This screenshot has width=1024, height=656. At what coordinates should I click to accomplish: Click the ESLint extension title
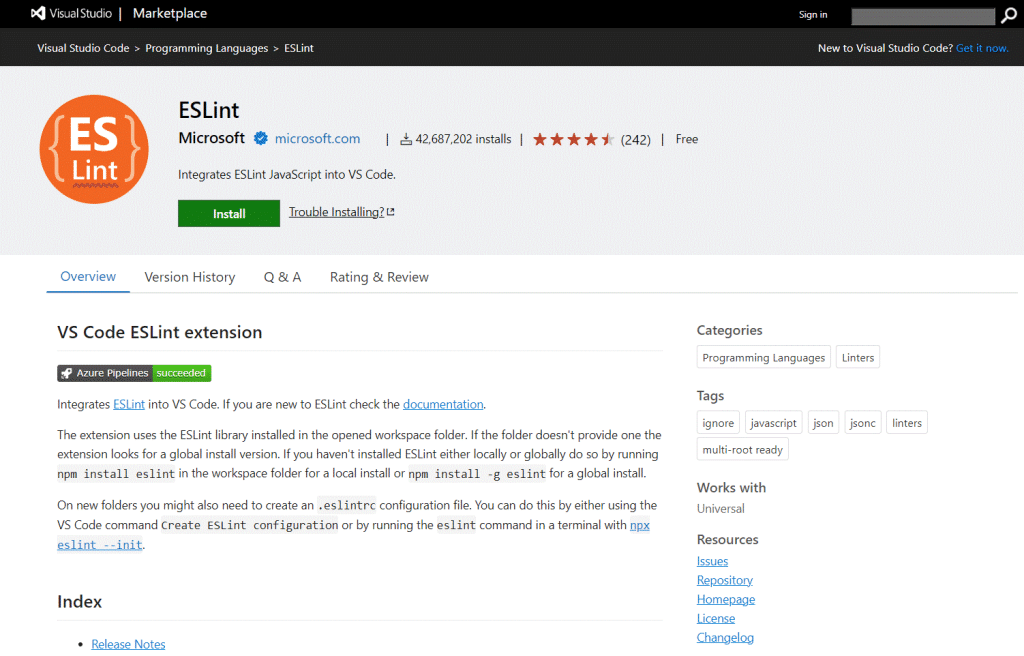pyautogui.click(x=209, y=110)
